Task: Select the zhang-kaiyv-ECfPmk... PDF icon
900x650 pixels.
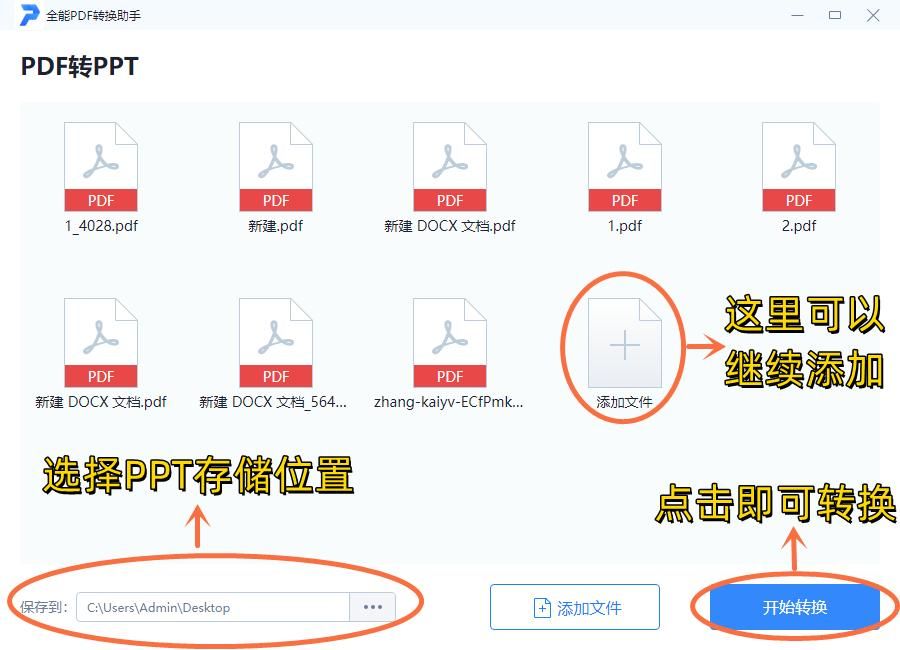Action: 449,343
